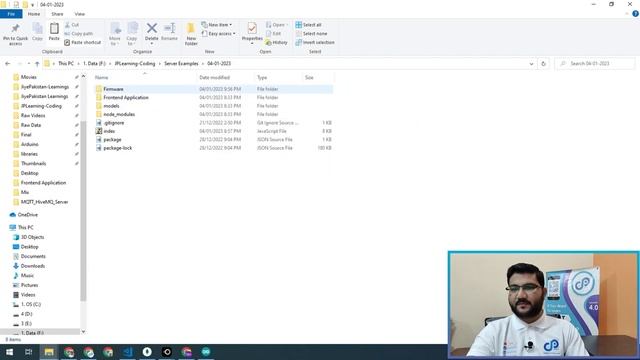The width and height of the screenshot is (640, 360).
Task: Open the Move to dropdown
Action: (x=115, y=34)
